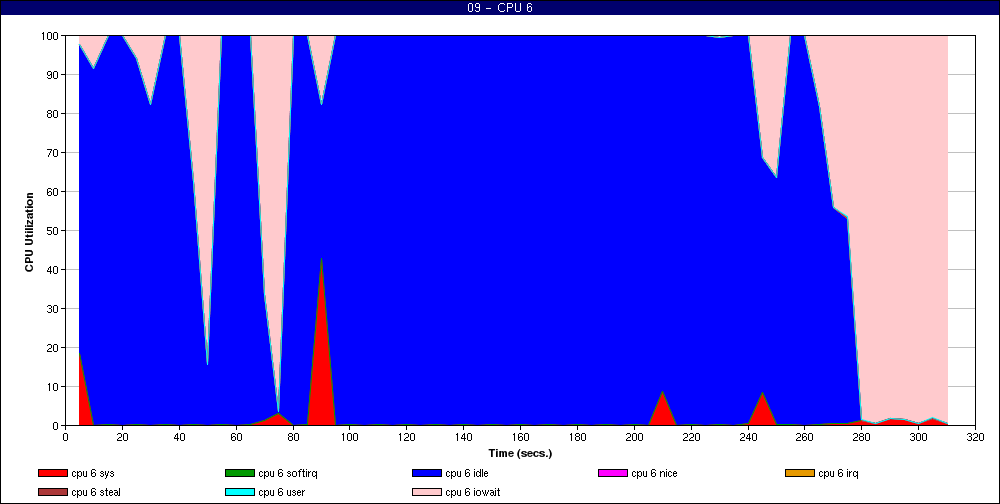Viewport: 1000px width, 504px height.
Task: Select the 'cpu 6 irq' legend label
Action: tap(839, 473)
